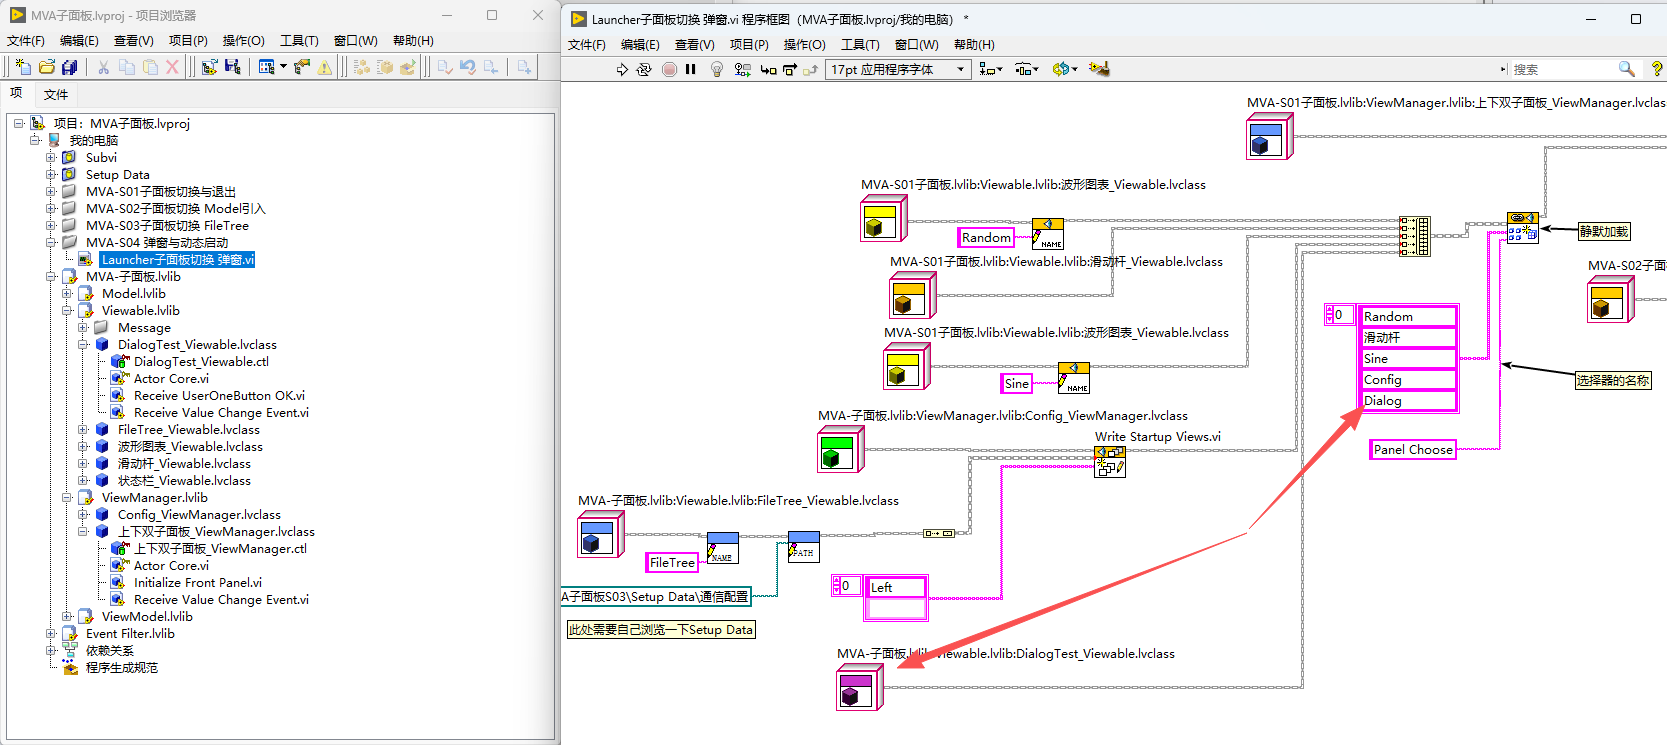Open the Align Objects dropdown
Screen dimensions: 1667x745
coord(990,69)
